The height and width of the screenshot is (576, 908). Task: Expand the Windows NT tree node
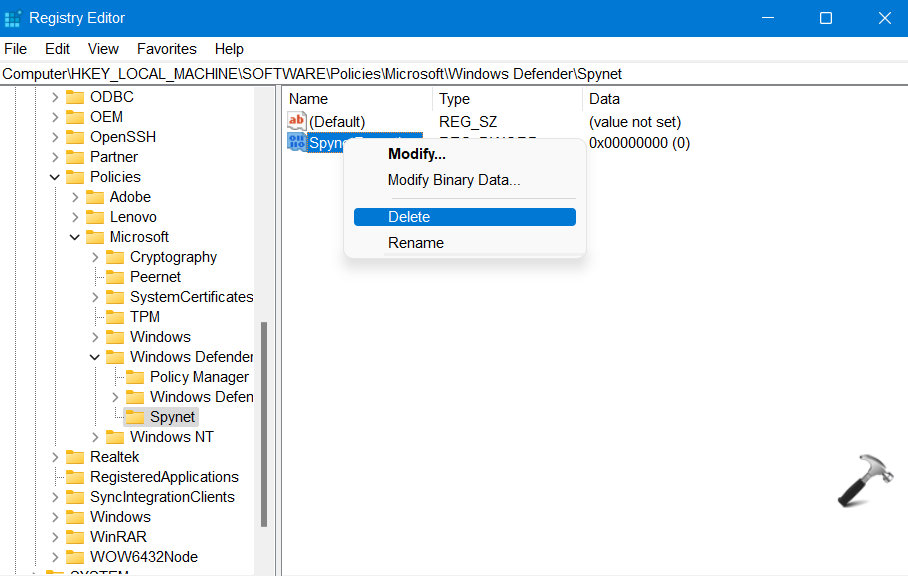[x=95, y=437]
